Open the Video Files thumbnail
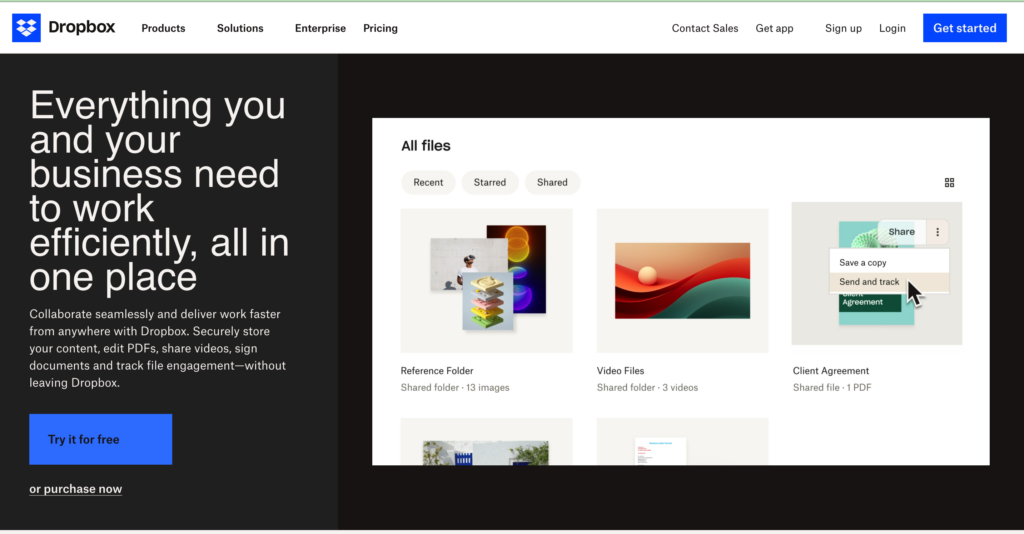This screenshot has height=534, width=1024. click(x=682, y=281)
